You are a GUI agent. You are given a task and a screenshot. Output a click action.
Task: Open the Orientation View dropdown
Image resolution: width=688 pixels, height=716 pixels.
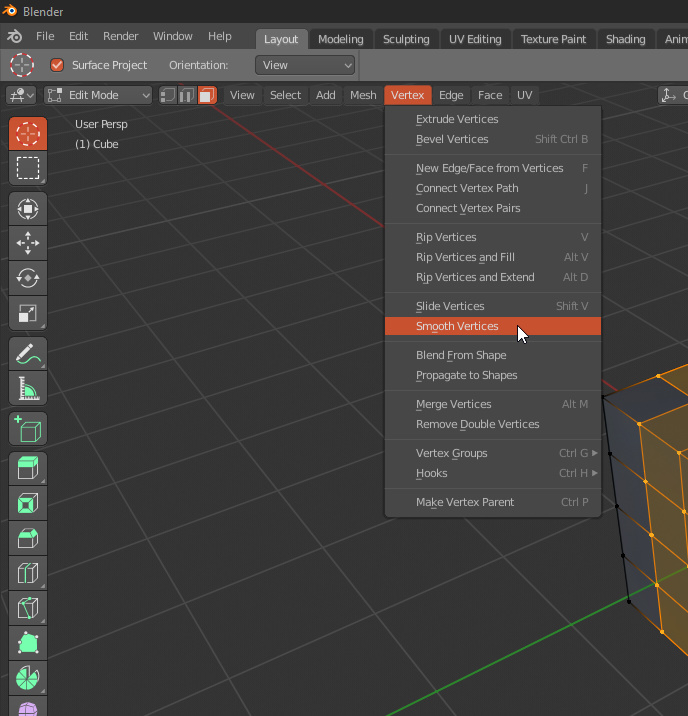pyautogui.click(x=305, y=65)
